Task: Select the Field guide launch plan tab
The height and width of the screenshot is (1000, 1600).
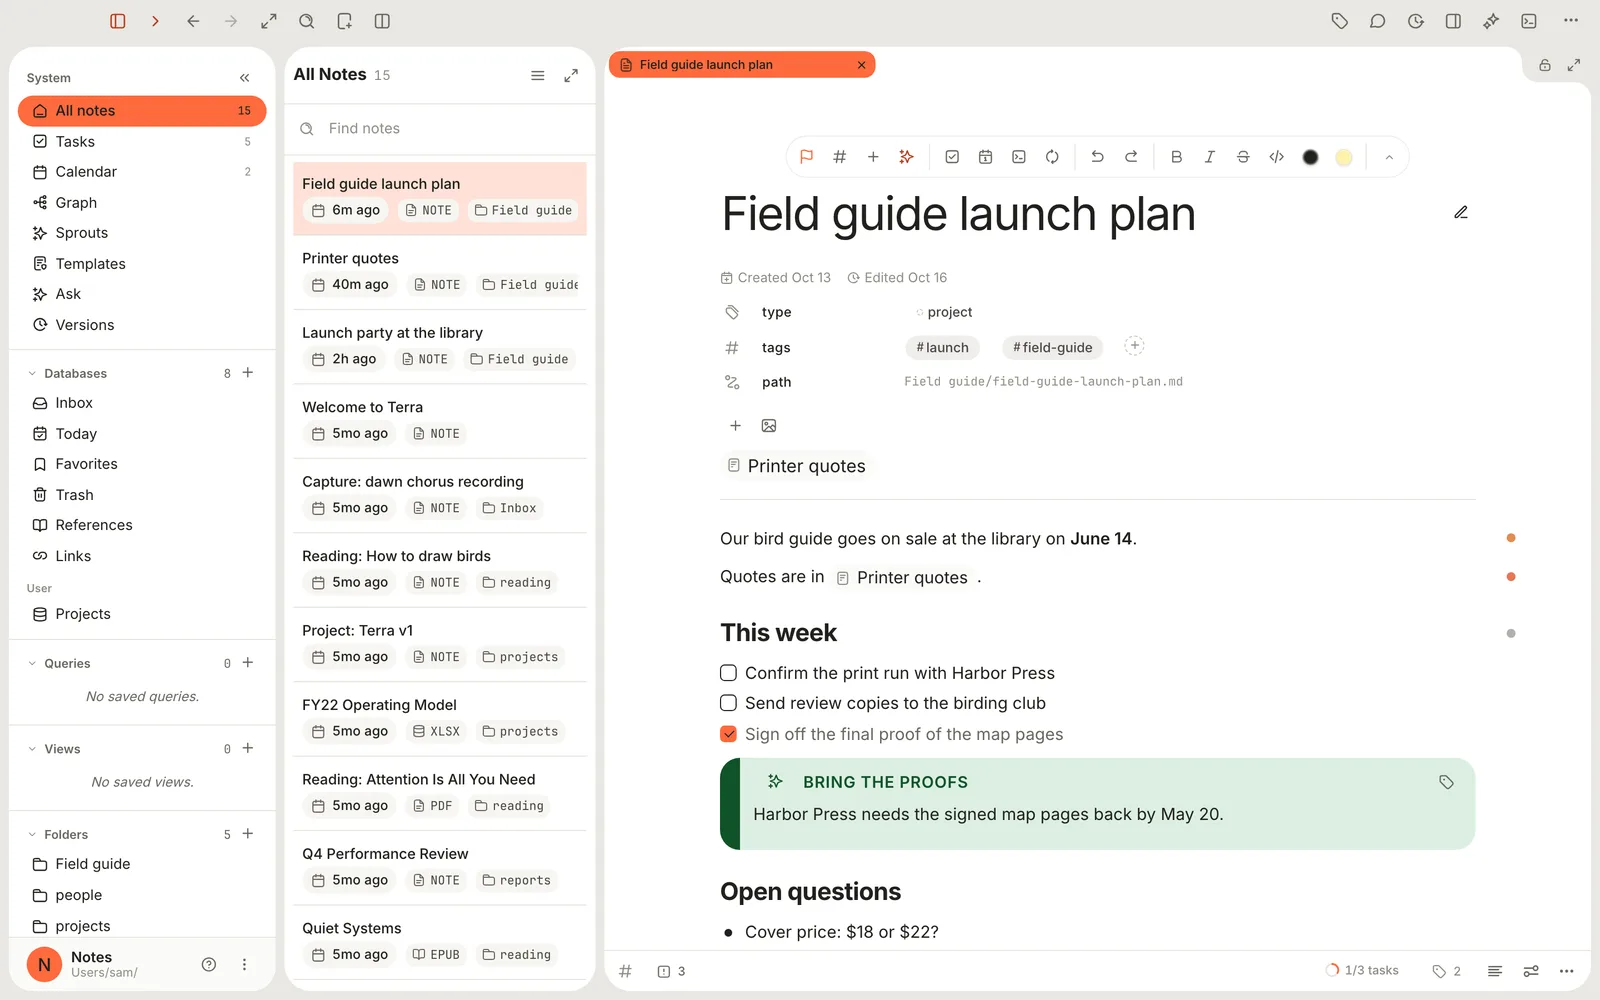Action: click(741, 65)
